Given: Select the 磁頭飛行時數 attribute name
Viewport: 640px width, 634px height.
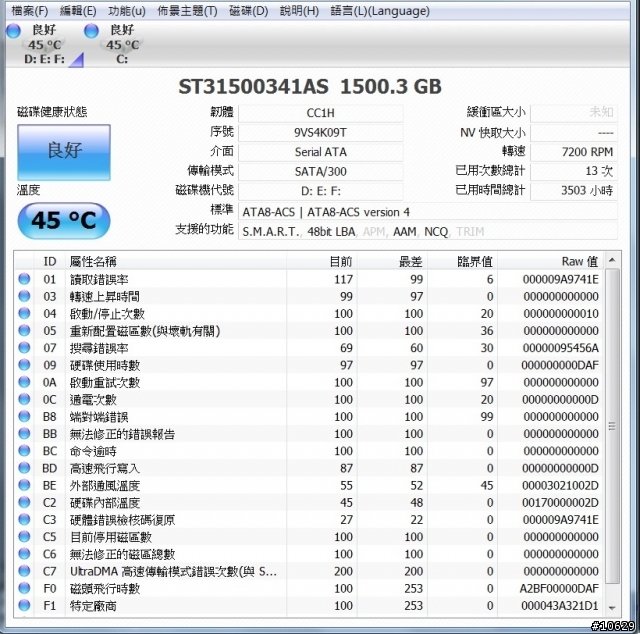Looking at the screenshot, I should [105, 589].
